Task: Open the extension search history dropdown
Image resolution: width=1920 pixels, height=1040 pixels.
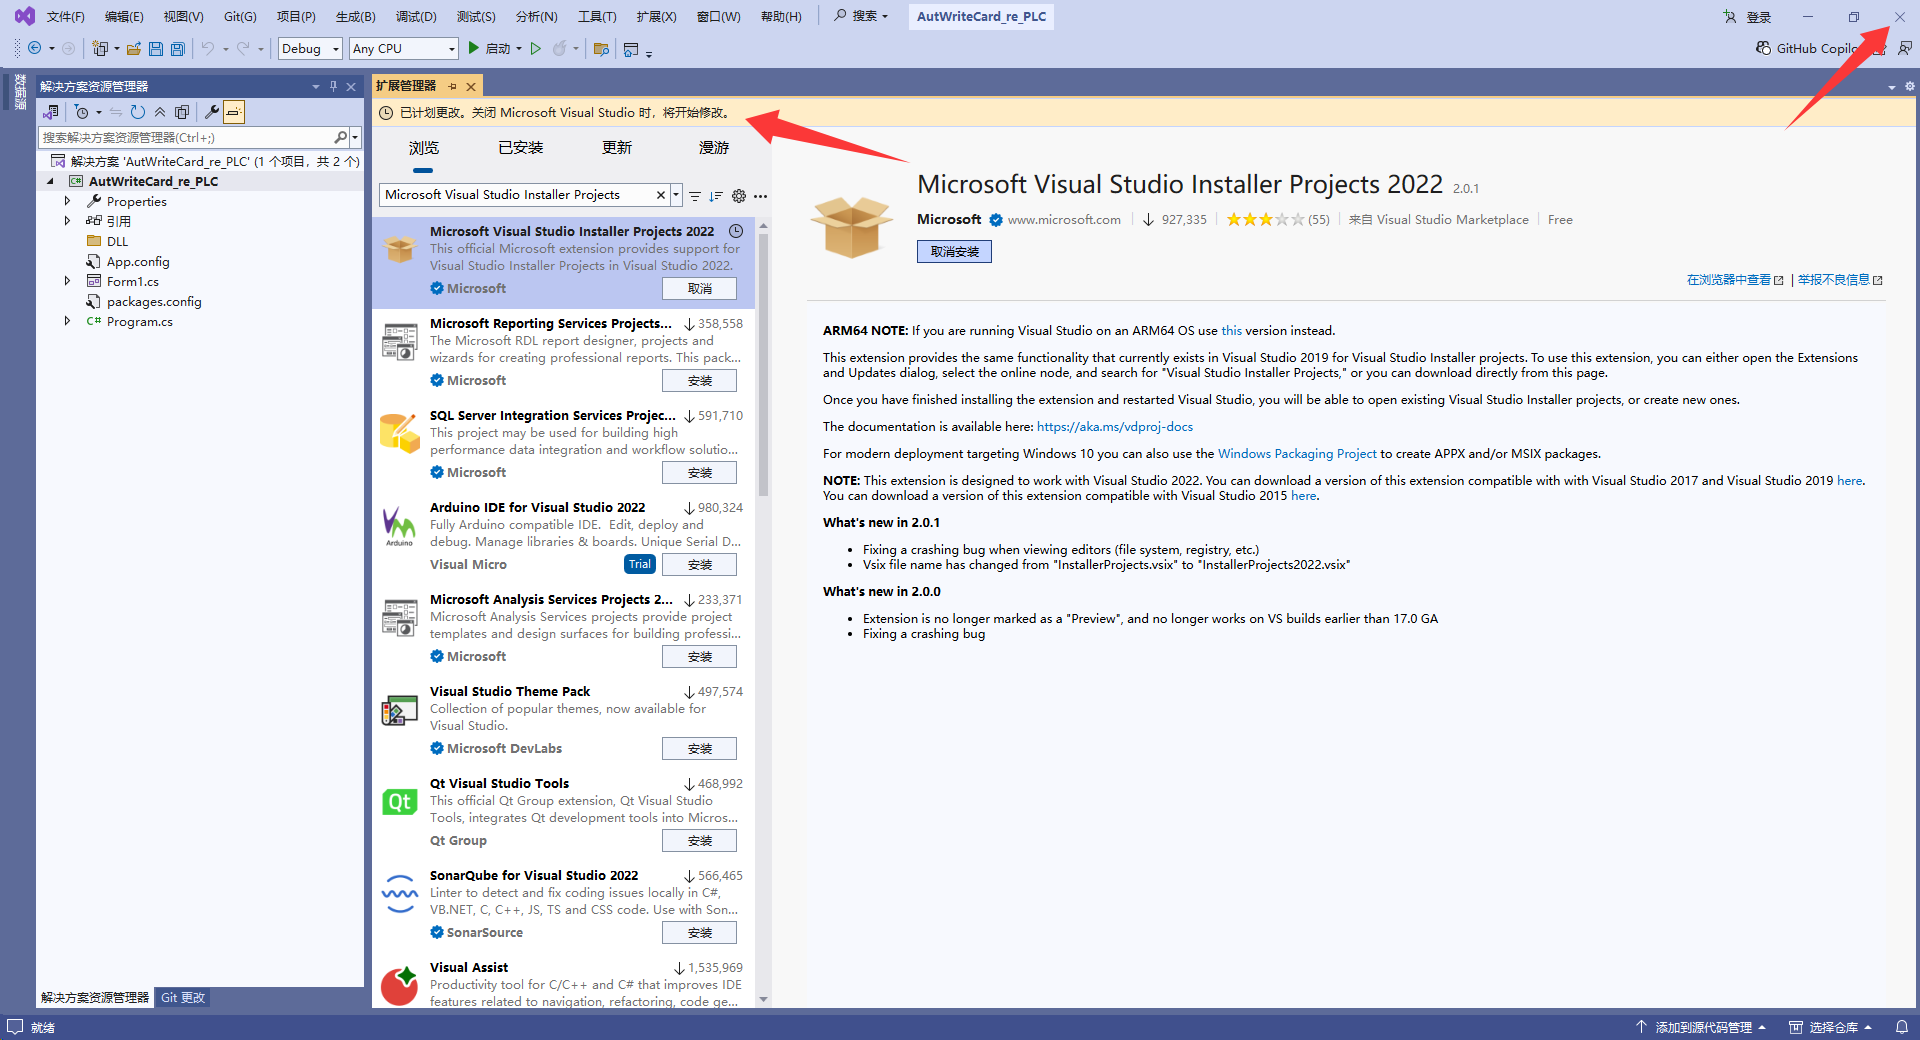Action: pos(676,195)
